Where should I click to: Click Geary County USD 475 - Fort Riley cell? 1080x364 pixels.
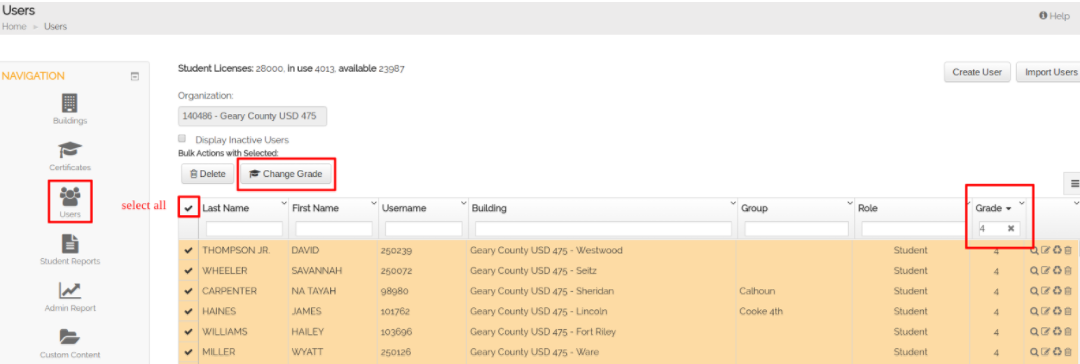point(543,332)
